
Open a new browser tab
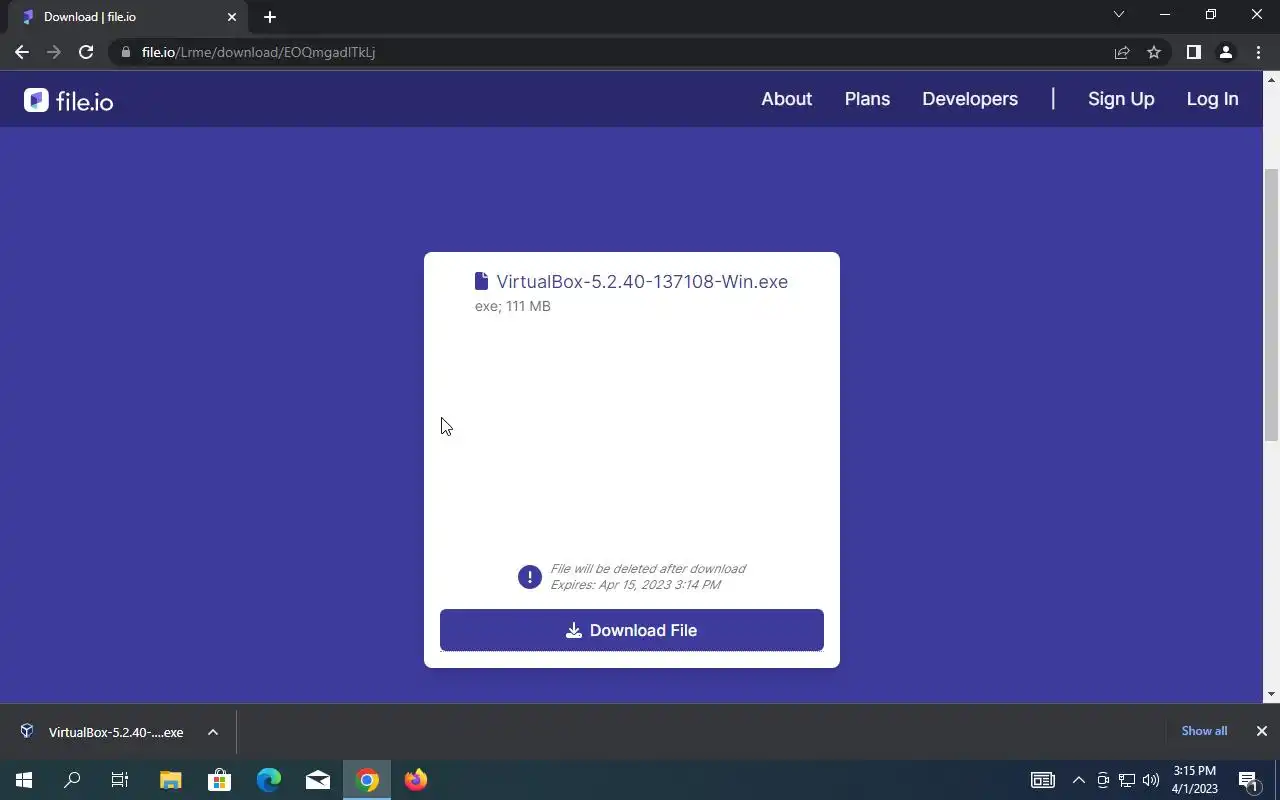(270, 17)
